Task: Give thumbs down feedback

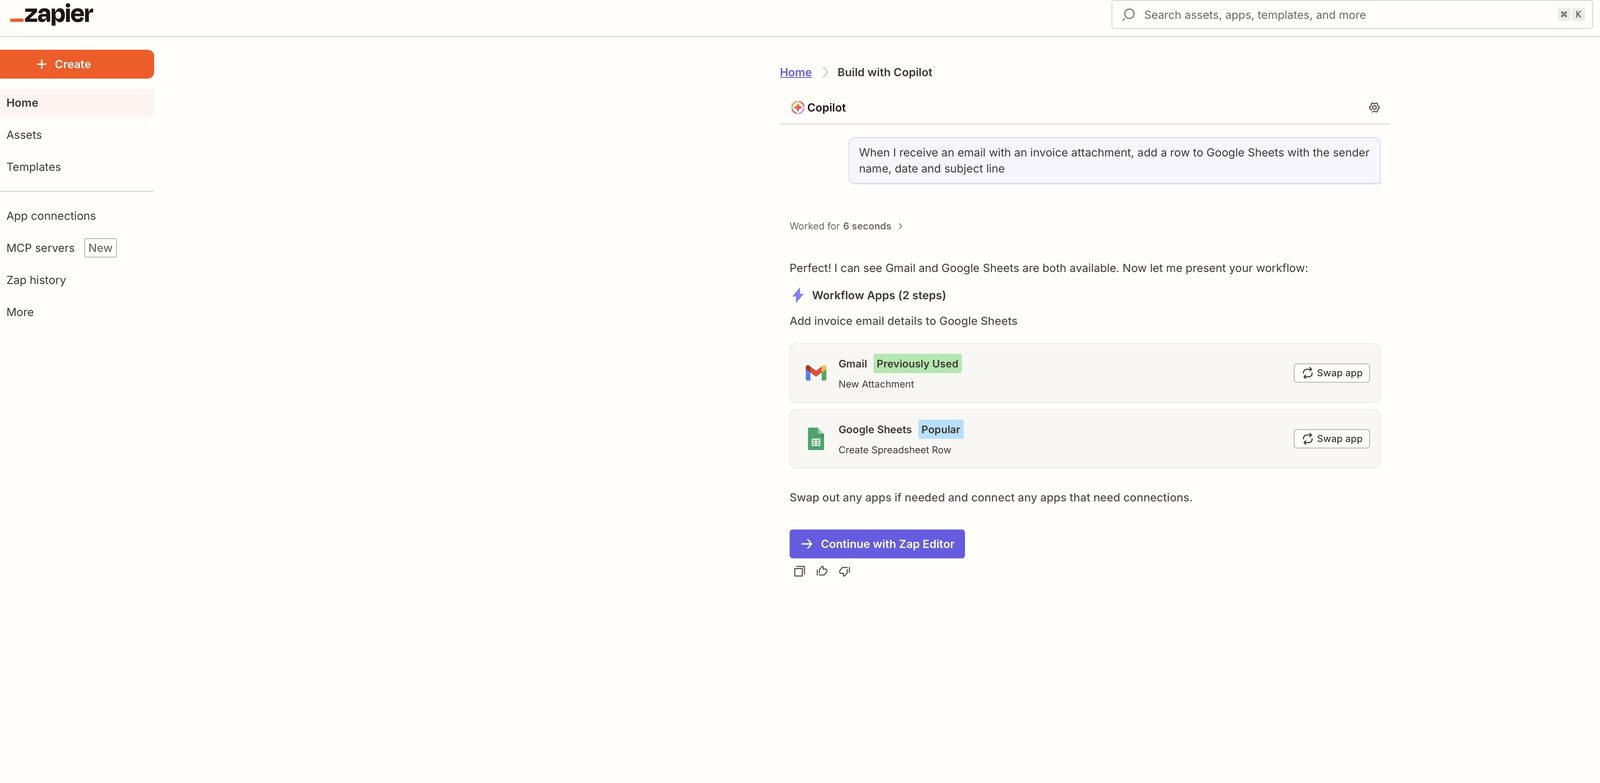Action: click(845, 571)
